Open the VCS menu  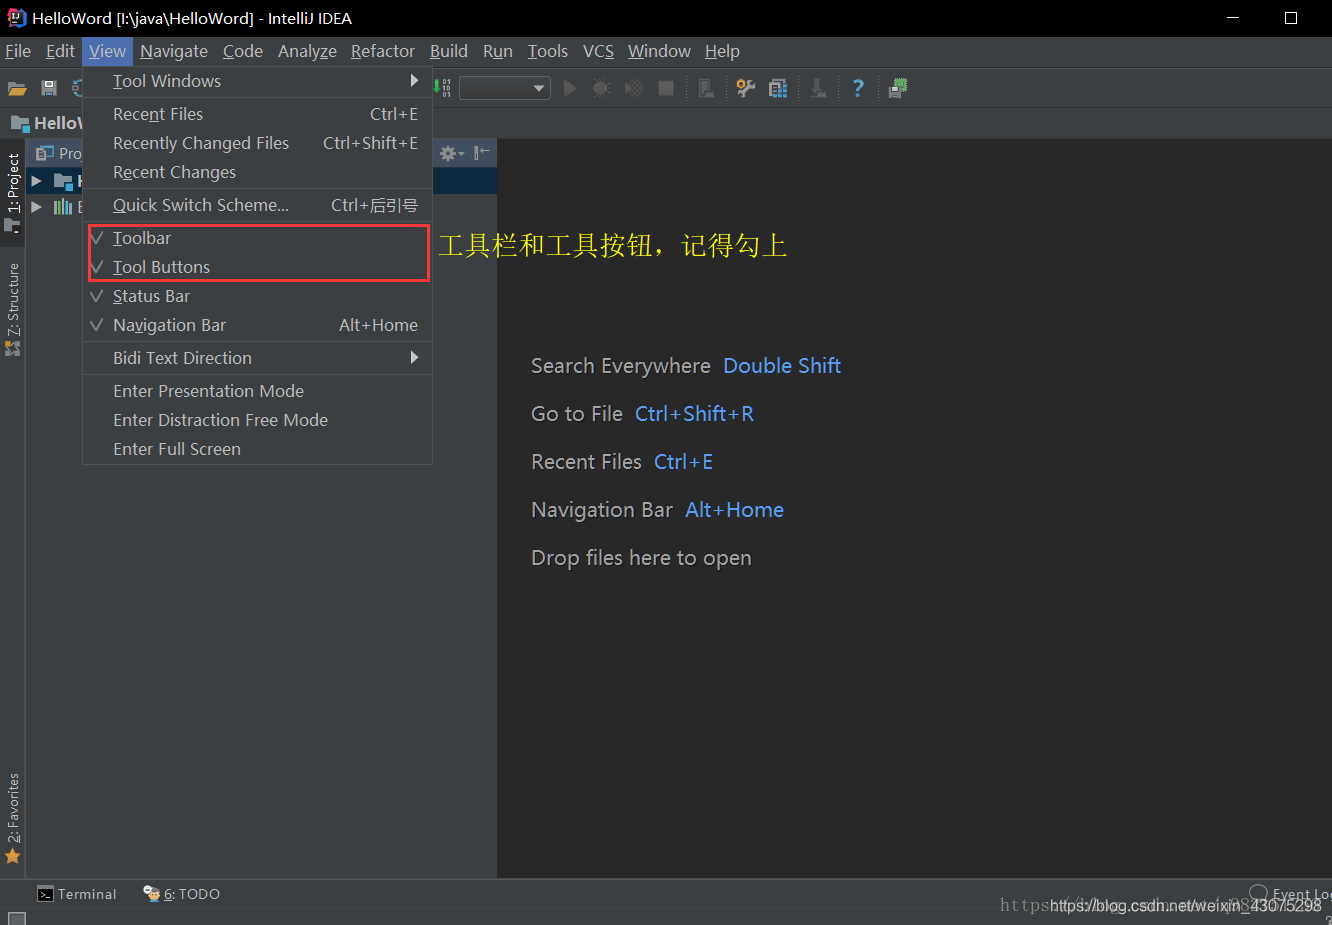[x=599, y=51]
